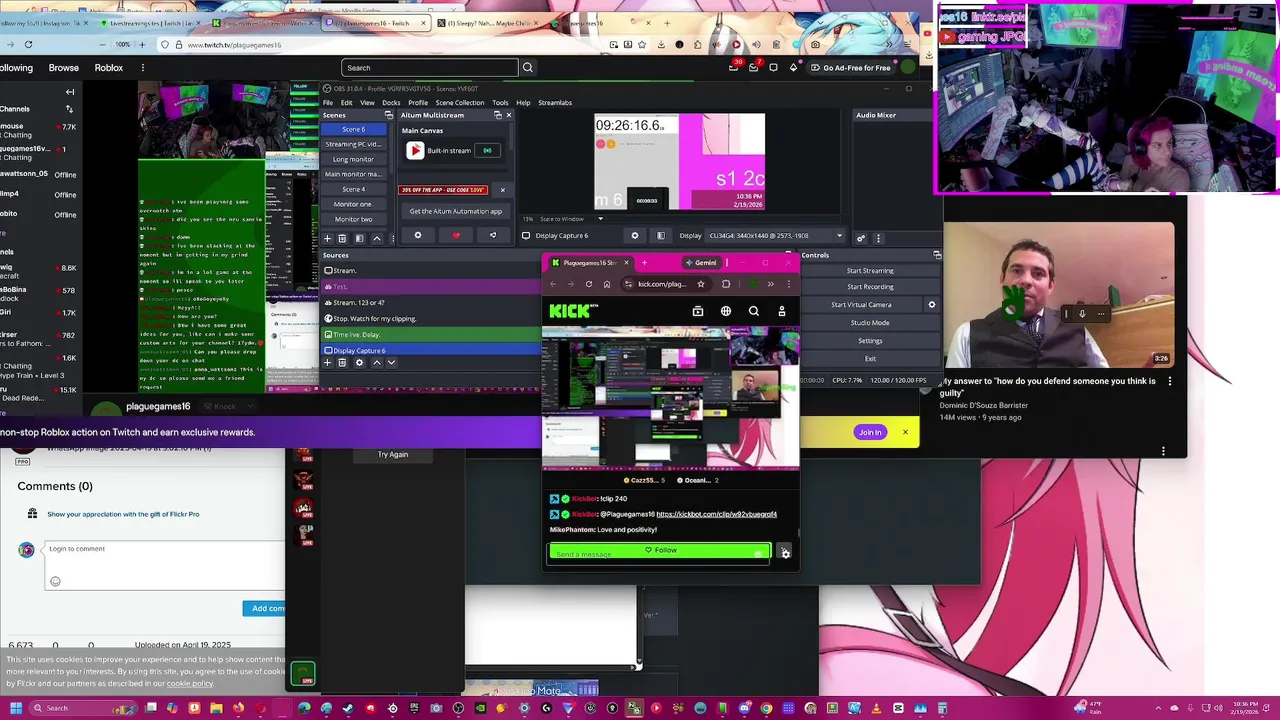The image size is (1280, 720).
Task: Open the Windows Start menu
Action: (15, 708)
